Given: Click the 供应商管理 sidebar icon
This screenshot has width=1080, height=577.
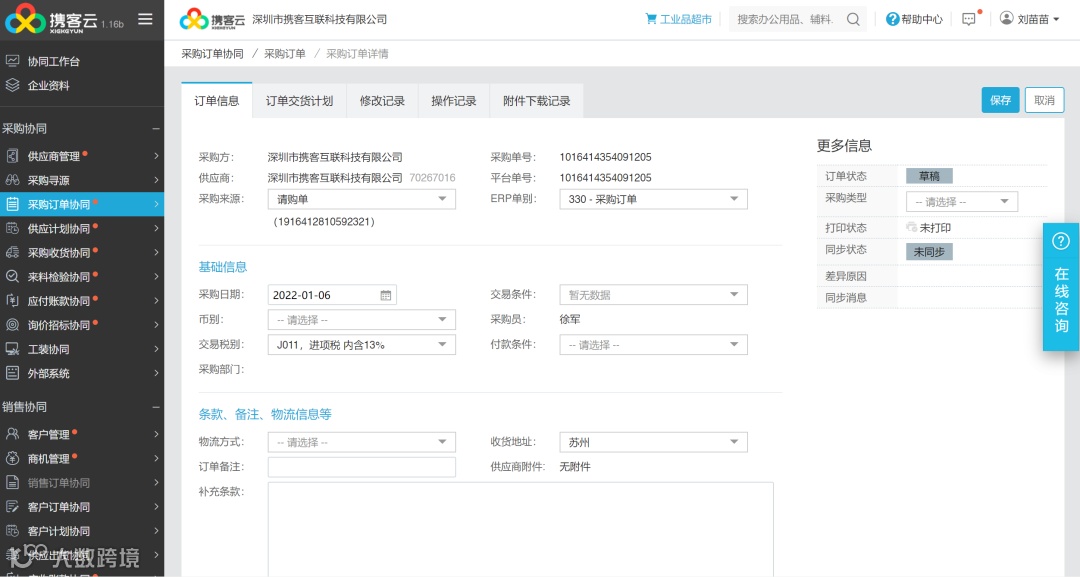Looking at the screenshot, I should tap(12, 156).
